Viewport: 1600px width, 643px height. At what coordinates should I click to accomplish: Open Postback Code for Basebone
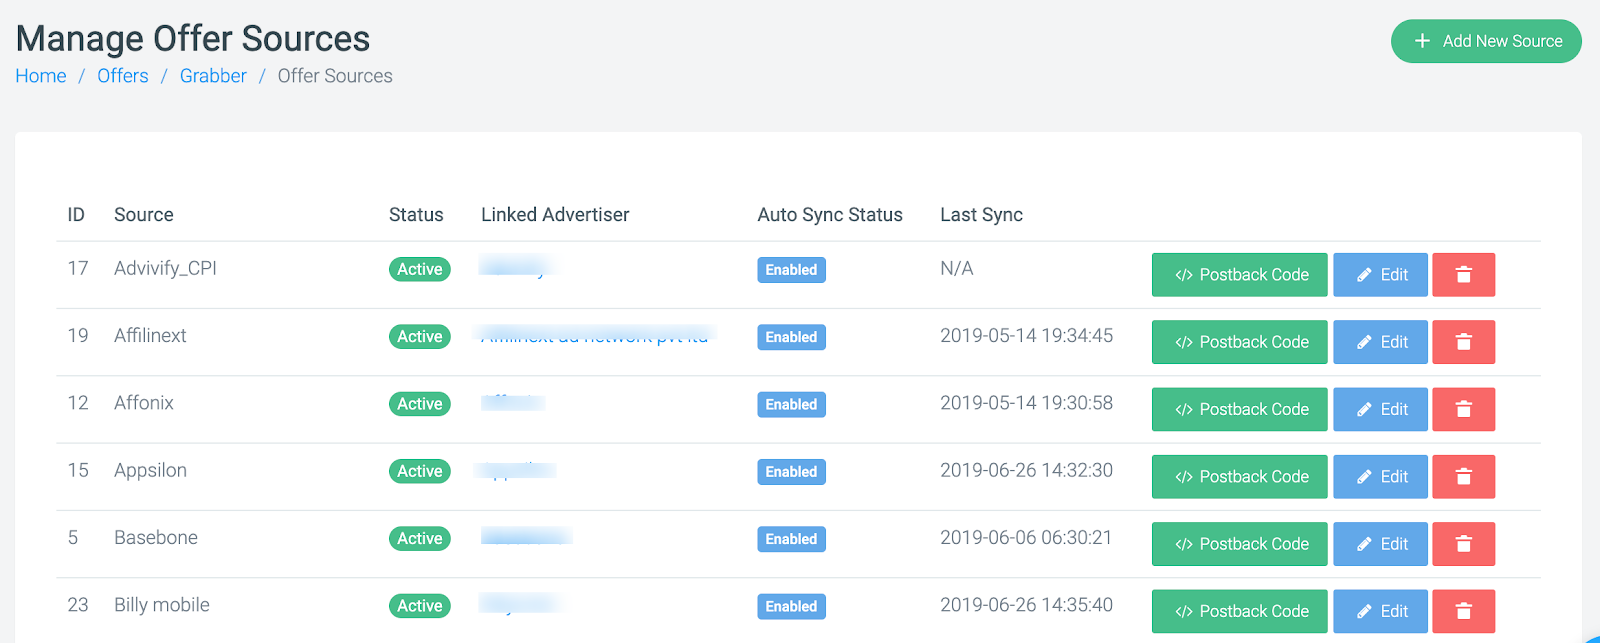pos(1240,544)
